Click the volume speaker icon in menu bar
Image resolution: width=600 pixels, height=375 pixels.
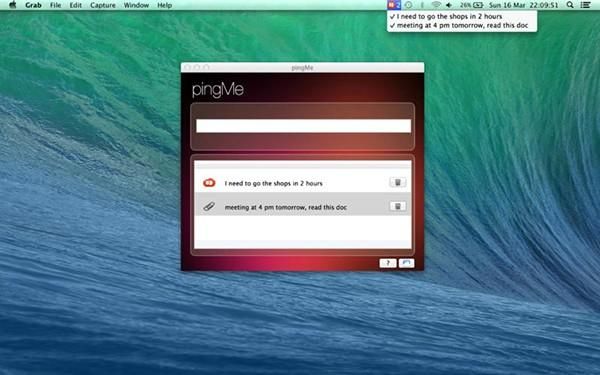(449, 5)
